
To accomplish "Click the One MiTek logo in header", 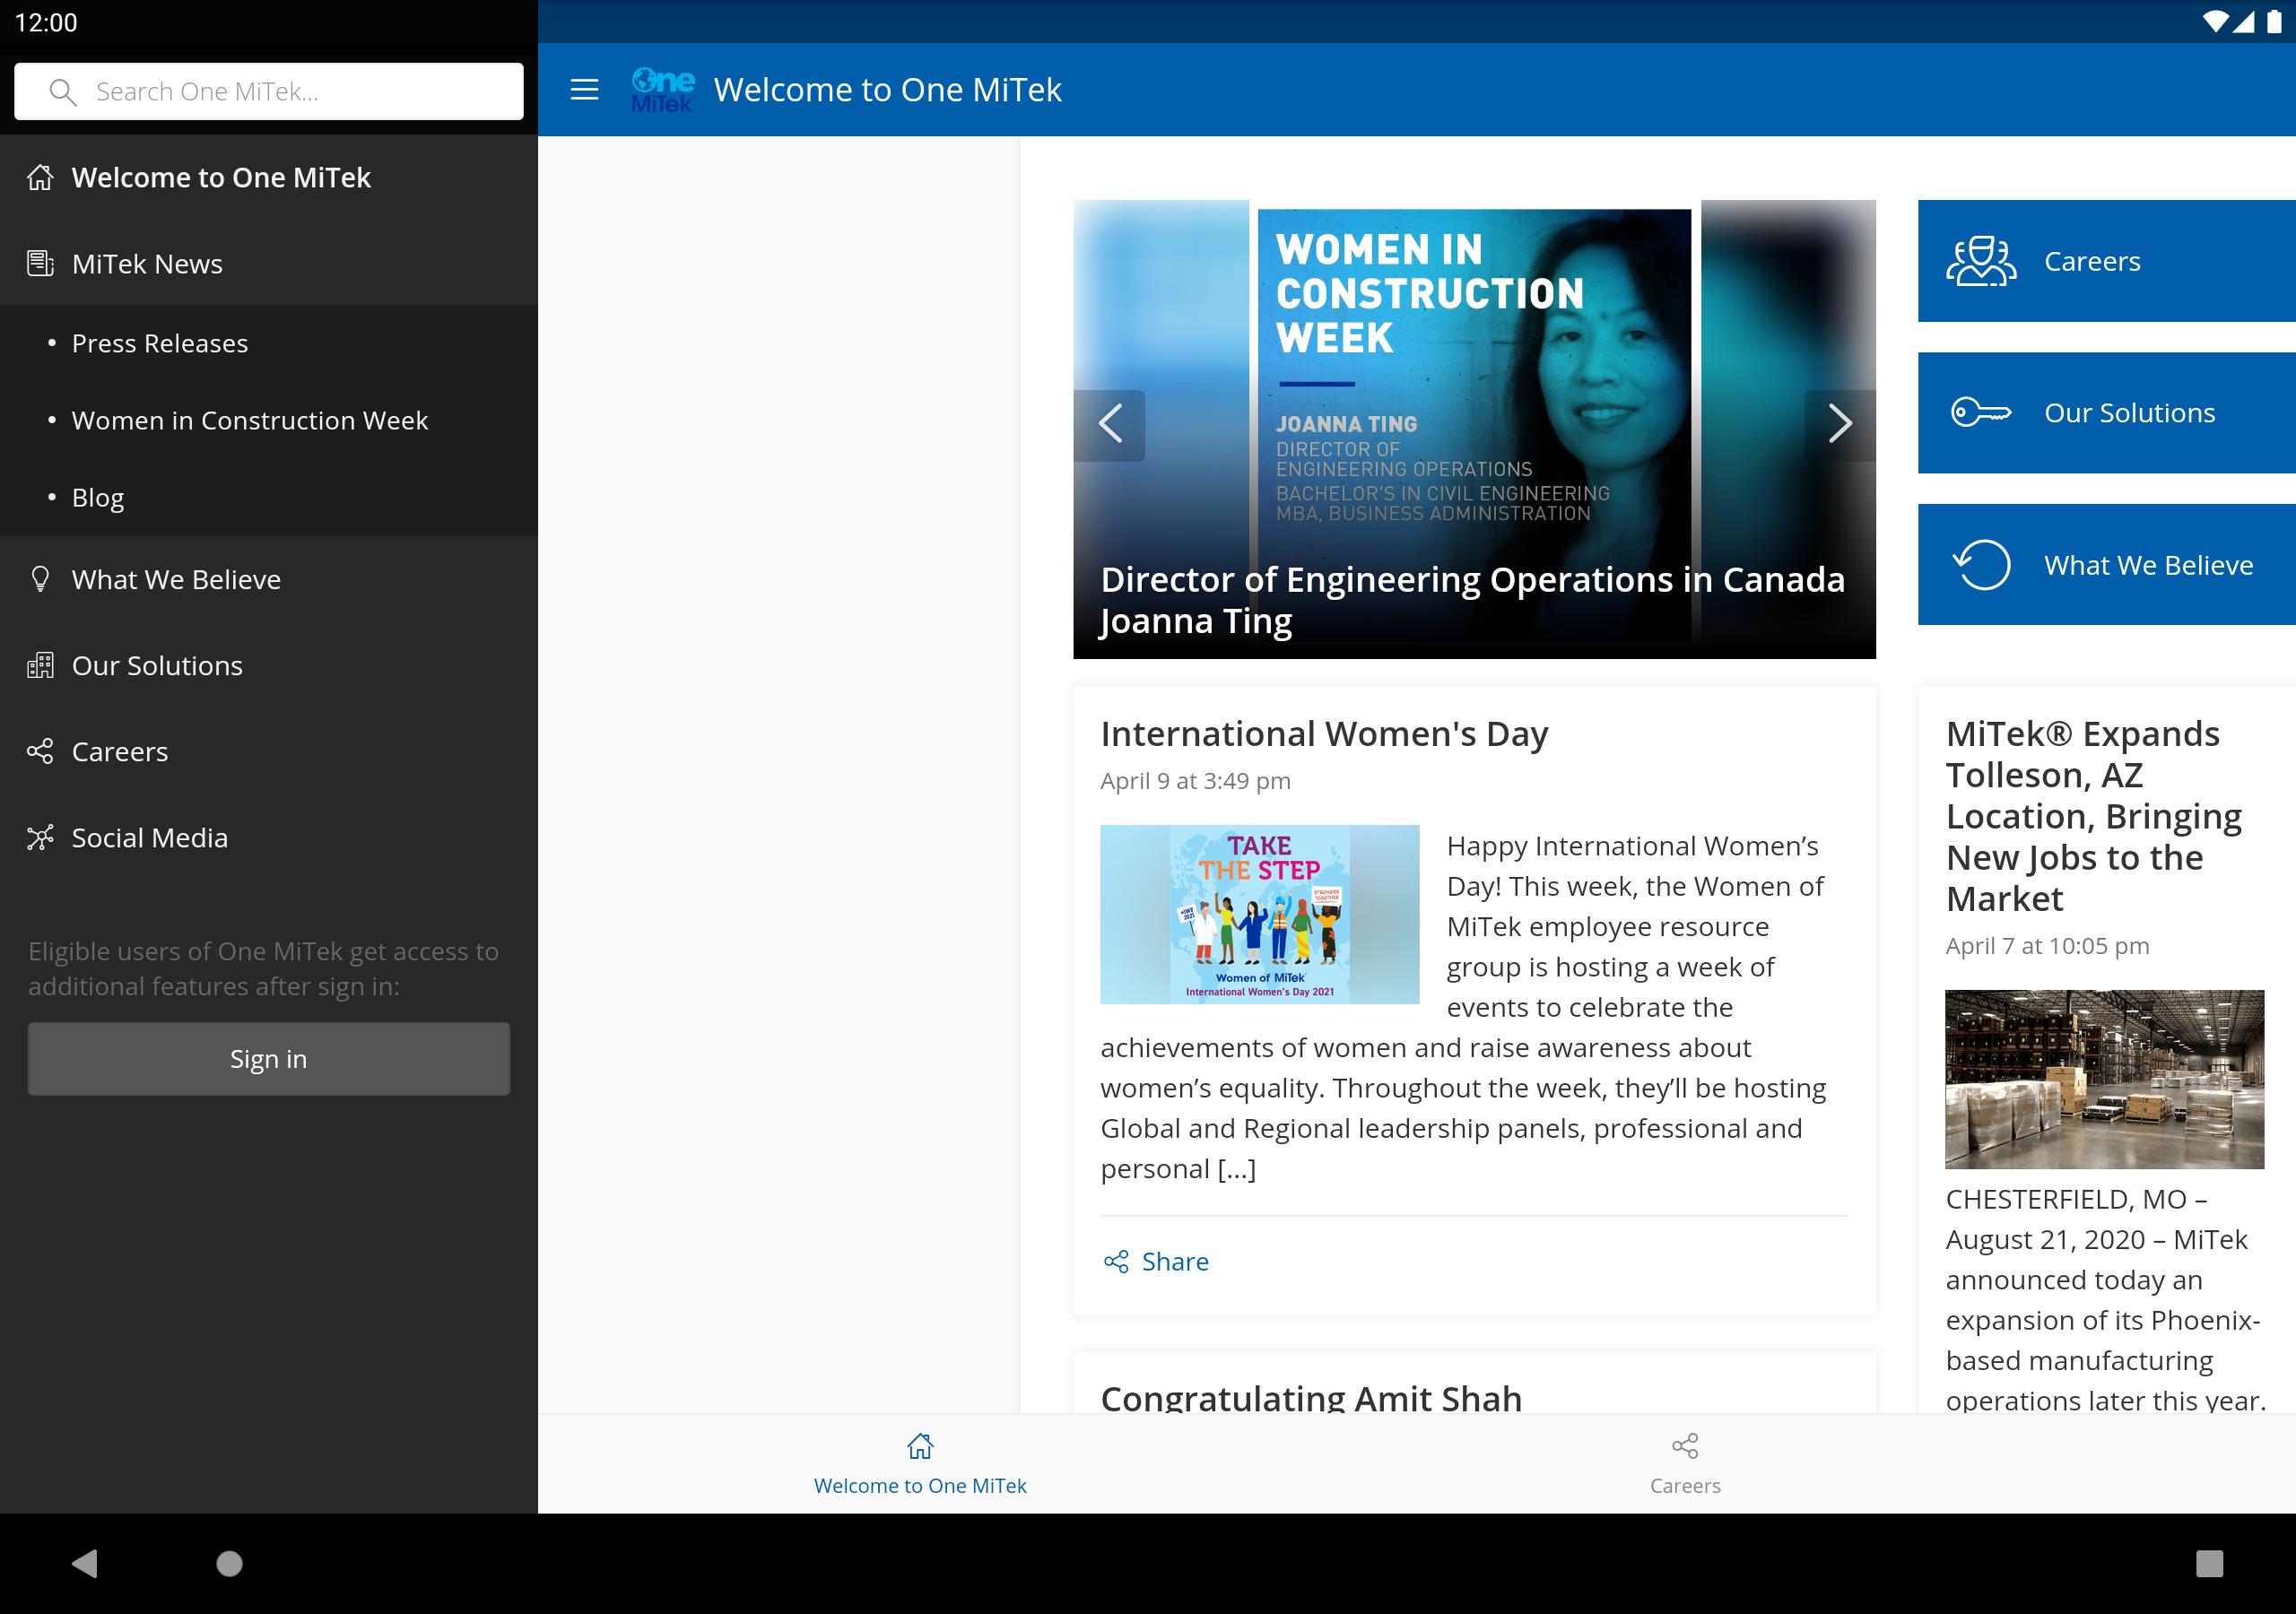I will (x=663, y=90).
